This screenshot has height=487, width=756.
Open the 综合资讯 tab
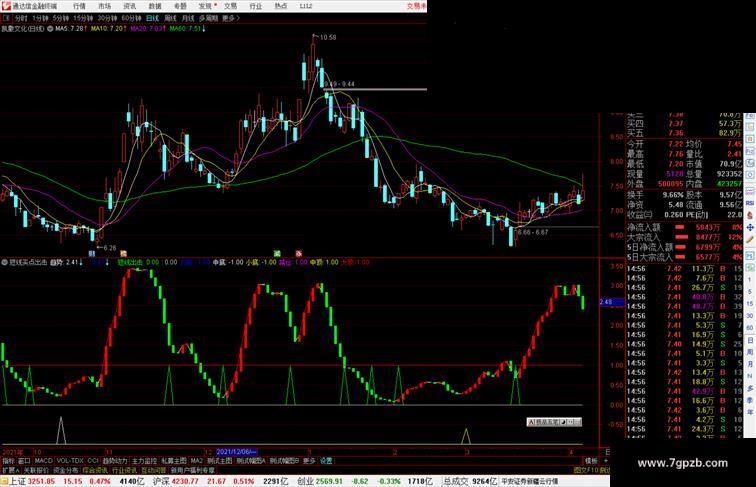pos(95,470)
